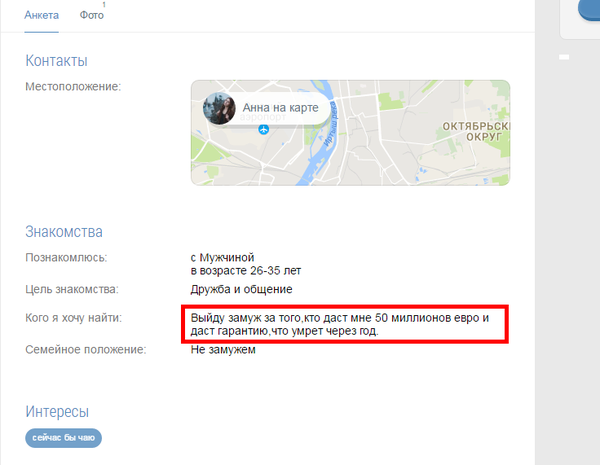The height and width of the screenshot is (465, 600).
Task: Click the Не замужем status text
Action: (x=223, y=349)
